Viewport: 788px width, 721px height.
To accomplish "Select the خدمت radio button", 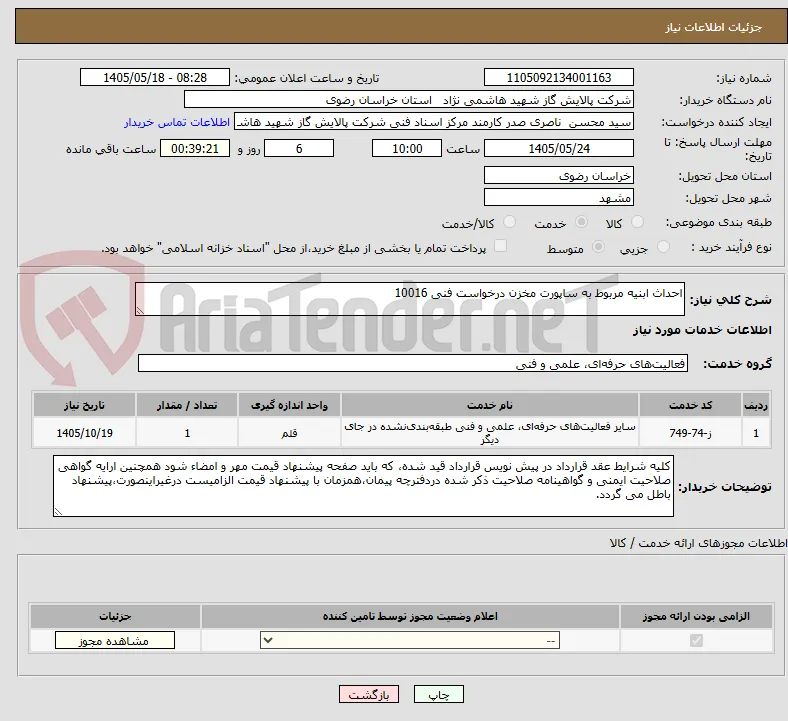I will (581, 222).
